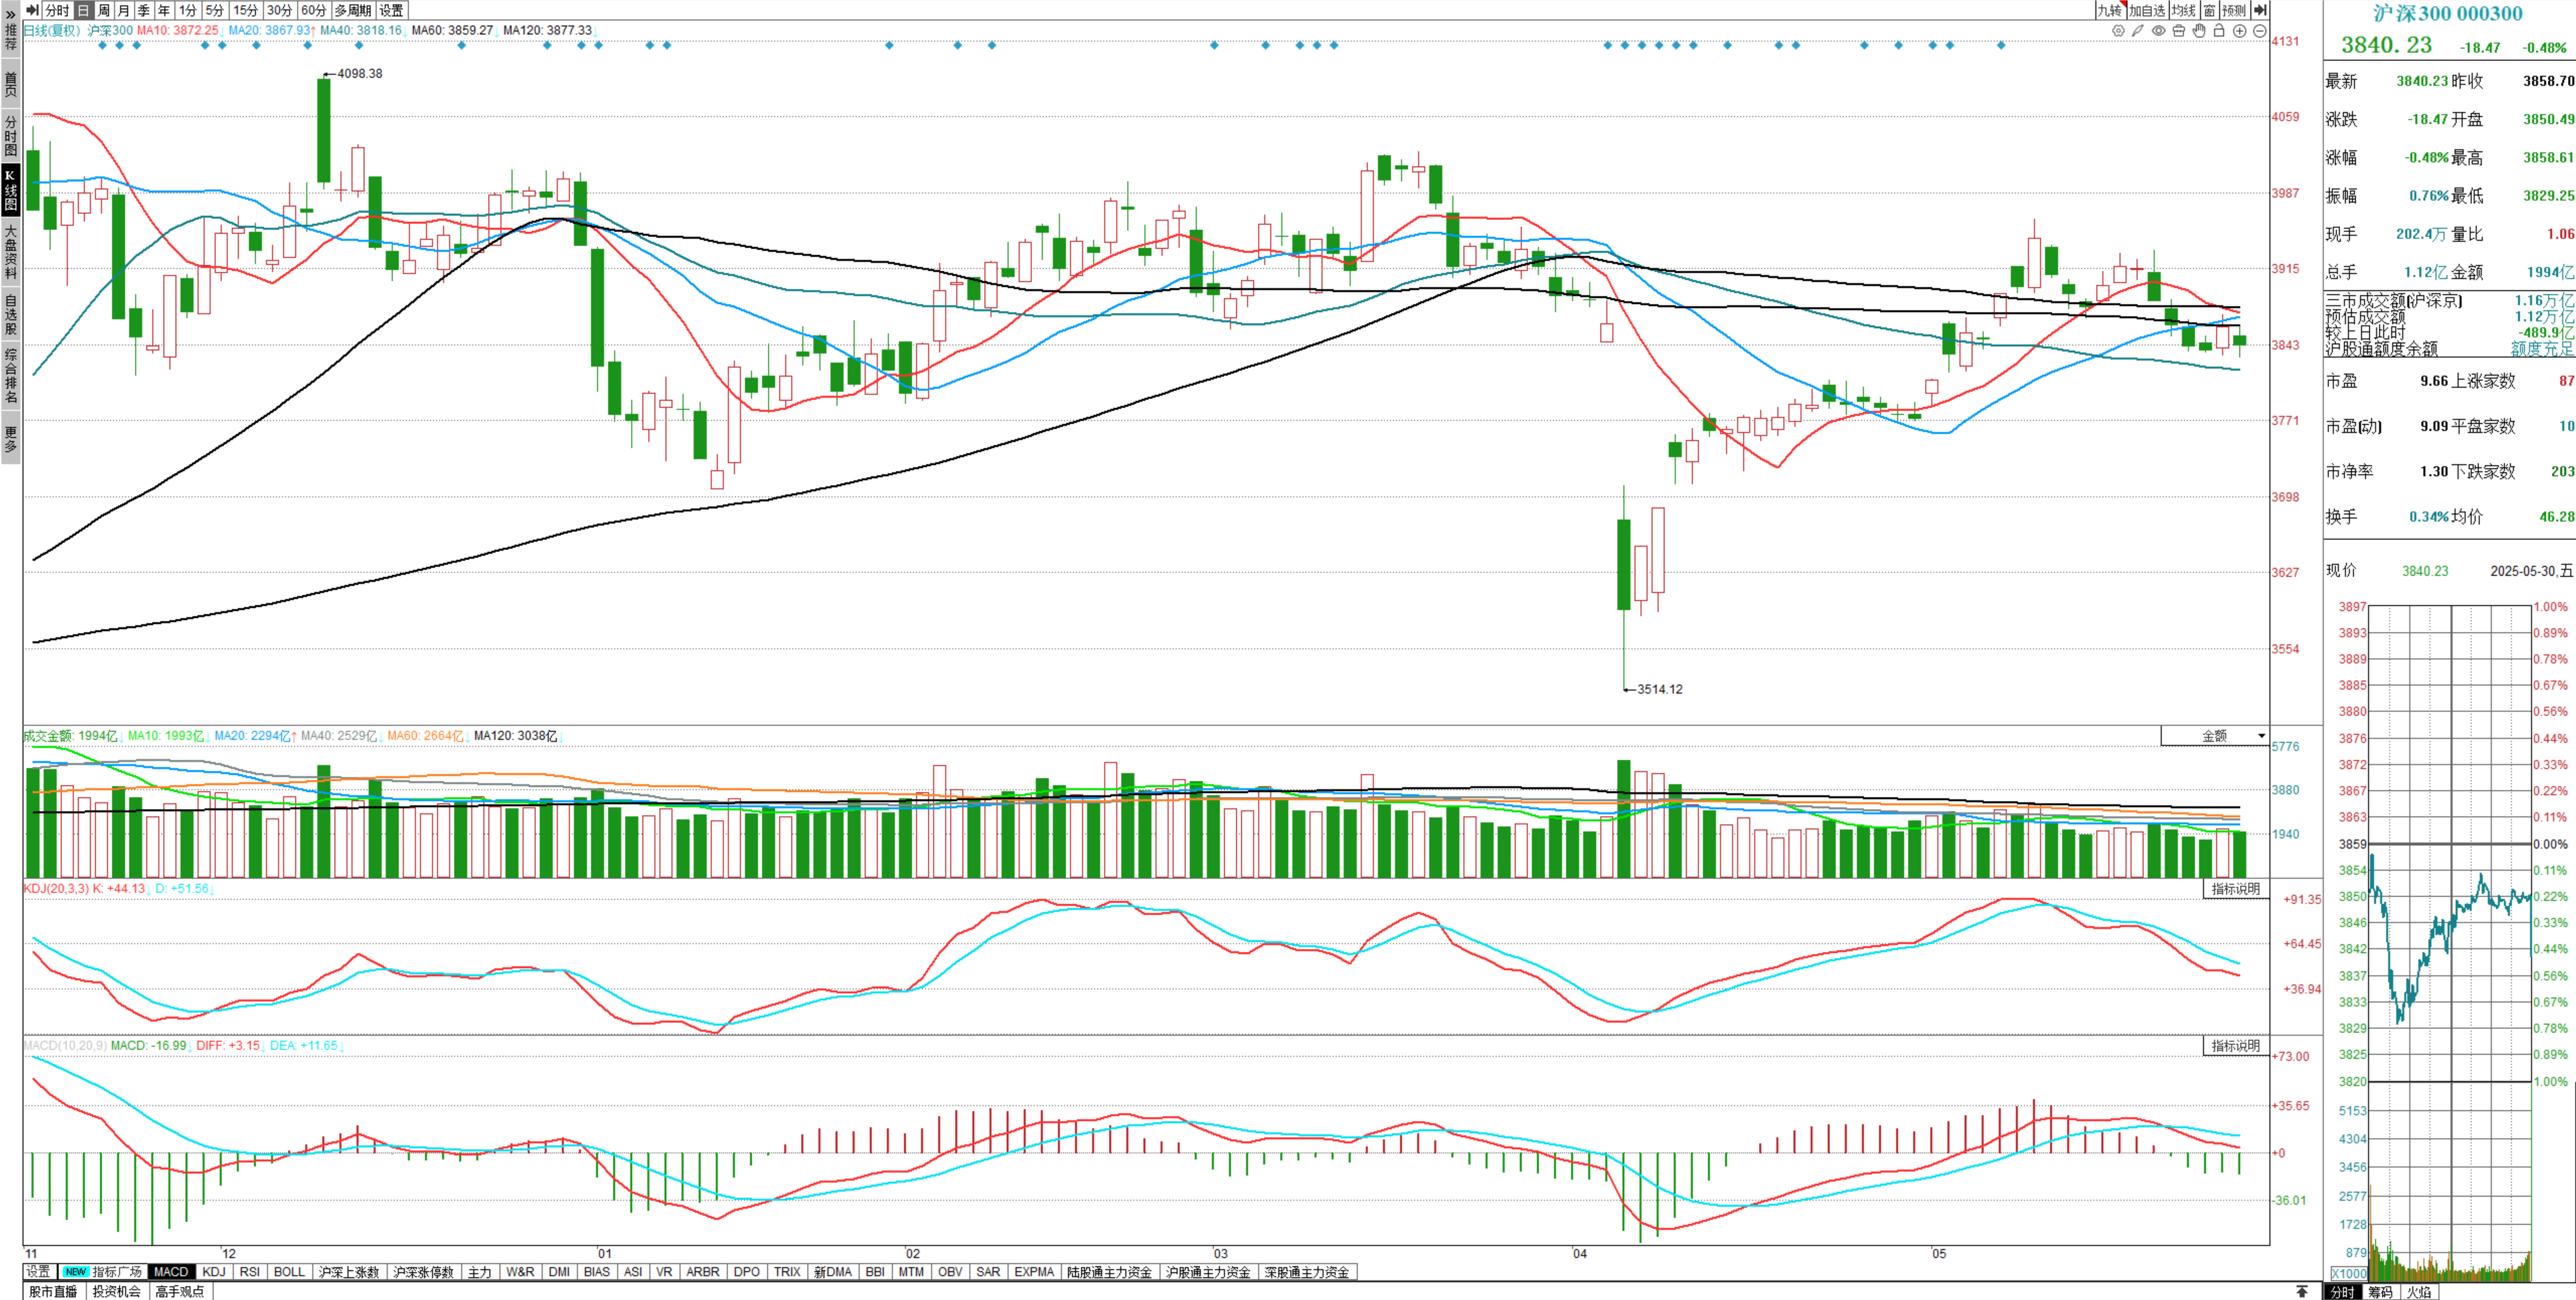This screenshot has width=2576, height=1300.
Task: Switch right panel to 分时 tab
Action: 2343,1292
